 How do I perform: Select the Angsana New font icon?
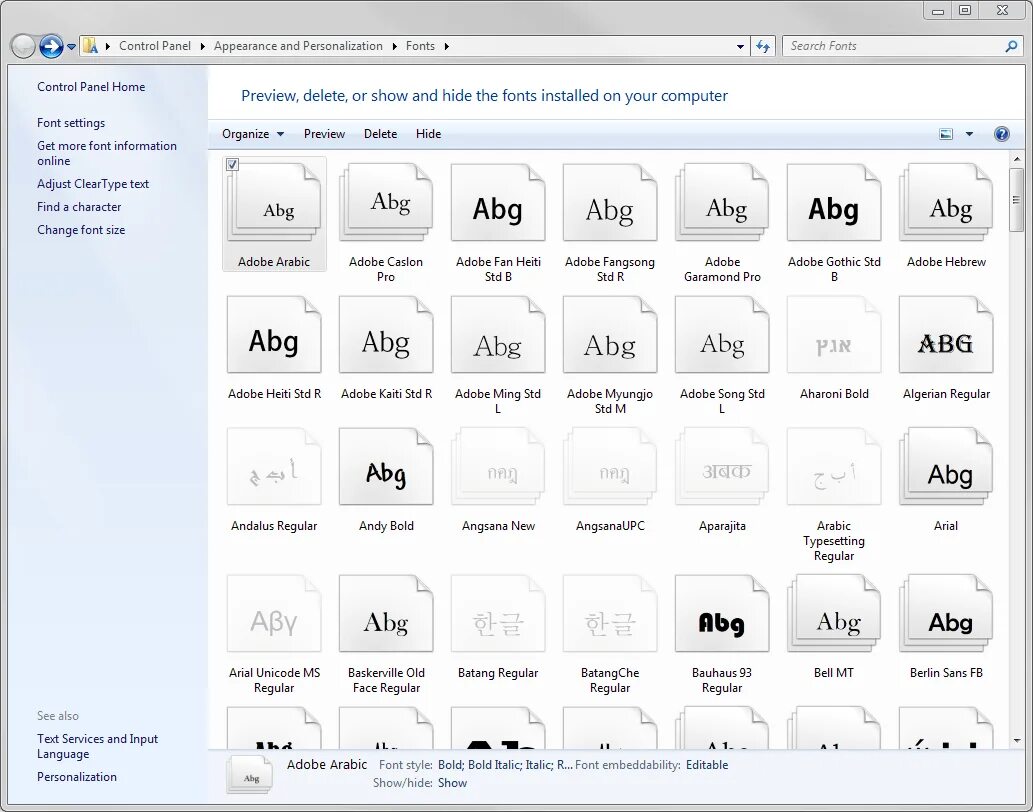[x=498, y=466]
